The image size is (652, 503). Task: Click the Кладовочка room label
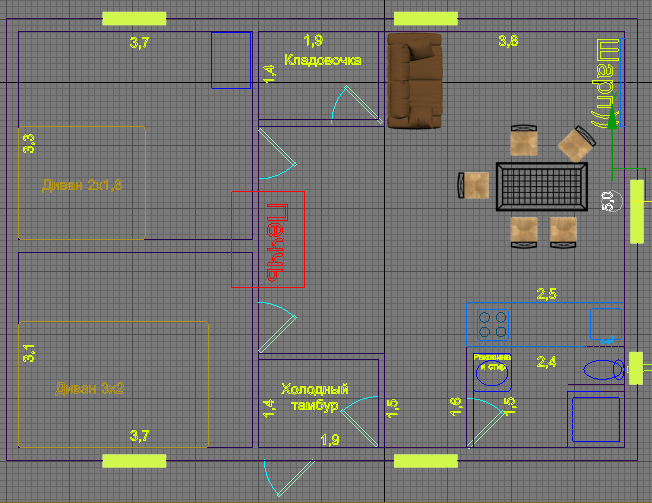click(322, 60)
